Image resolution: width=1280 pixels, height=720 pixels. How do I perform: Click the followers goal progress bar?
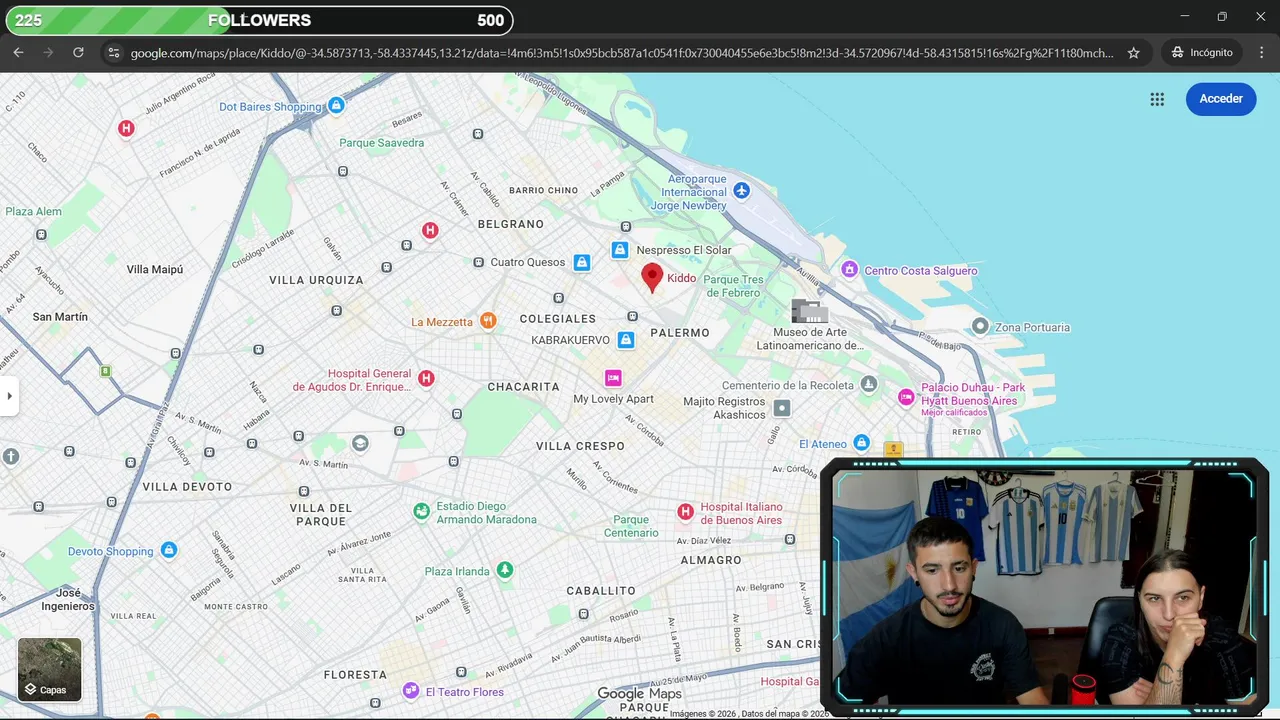[x=260, y=20]
